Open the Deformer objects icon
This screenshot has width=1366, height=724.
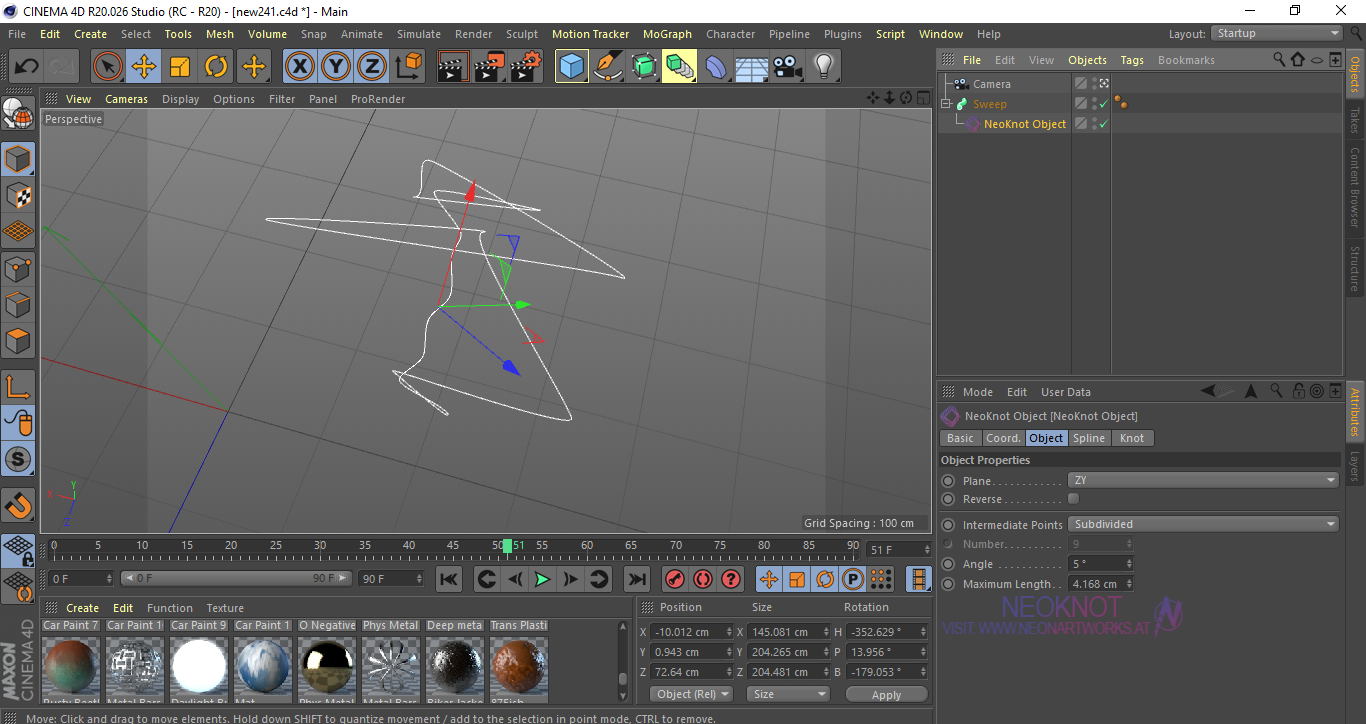[x=716, y=67]
